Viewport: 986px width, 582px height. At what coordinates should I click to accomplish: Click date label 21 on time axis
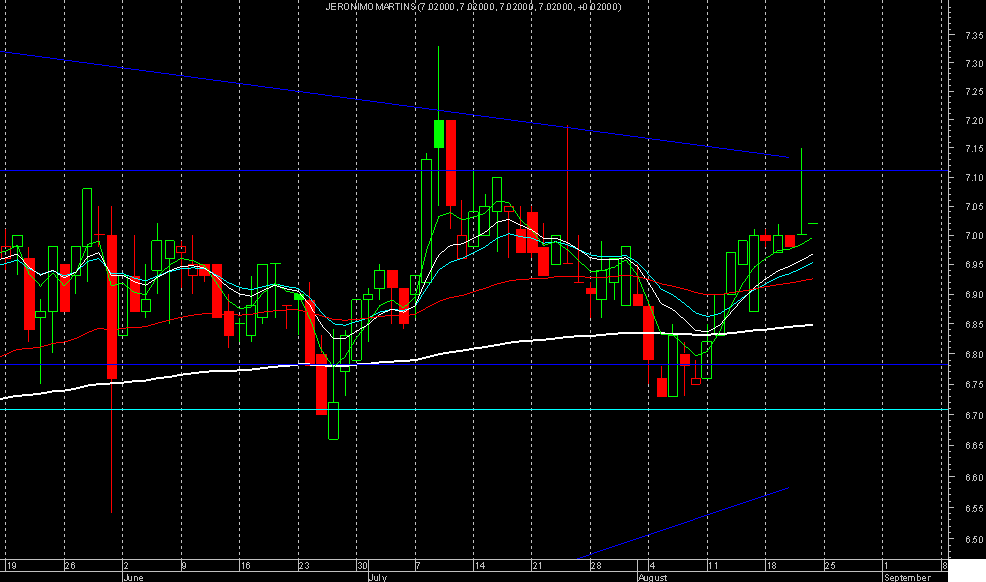coord(537,566)
